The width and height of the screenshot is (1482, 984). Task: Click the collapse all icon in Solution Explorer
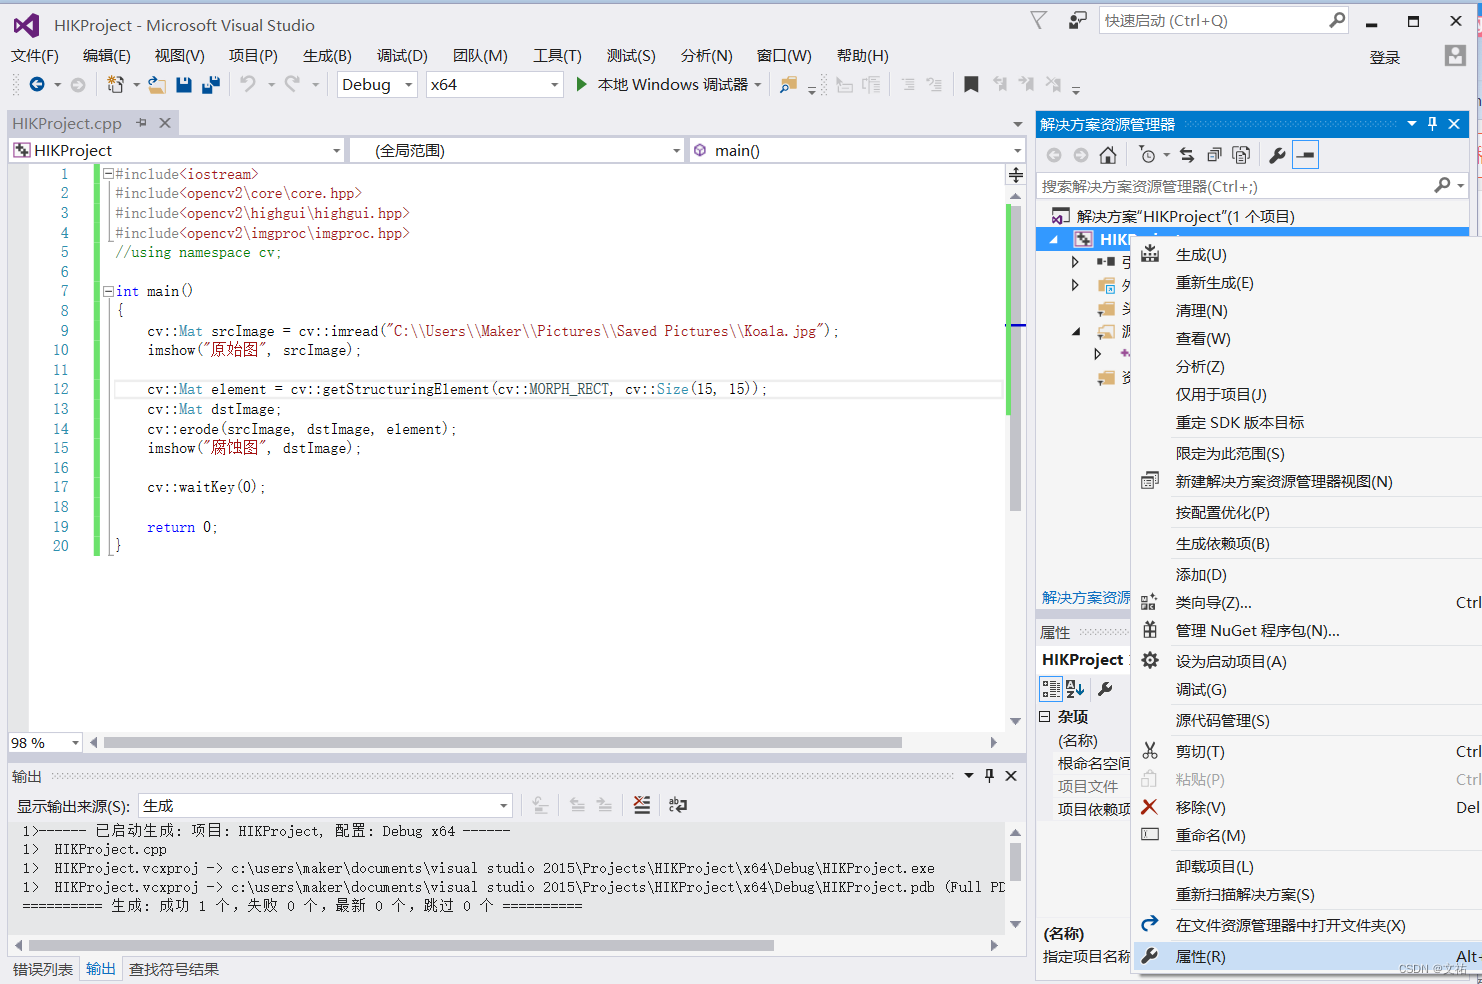pyautogui.click(x=1214, y=155)
